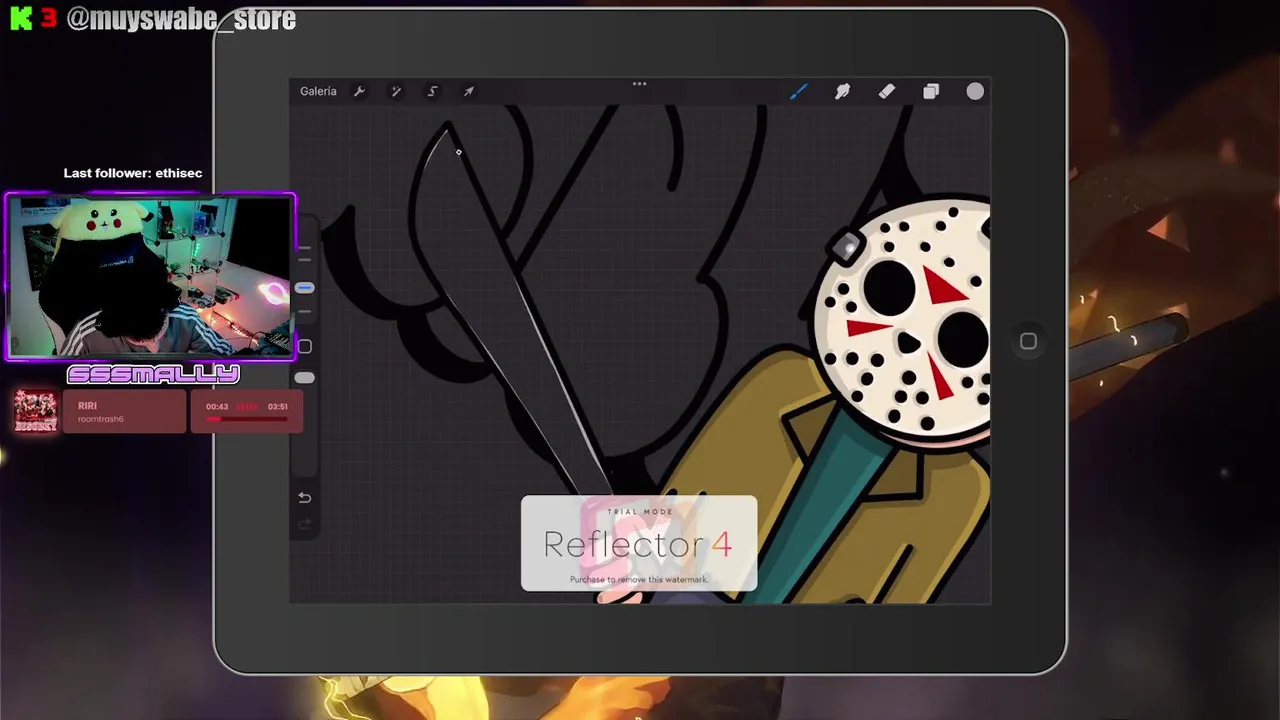Tap the square Modify button in sidebar

tap(305, 346)
